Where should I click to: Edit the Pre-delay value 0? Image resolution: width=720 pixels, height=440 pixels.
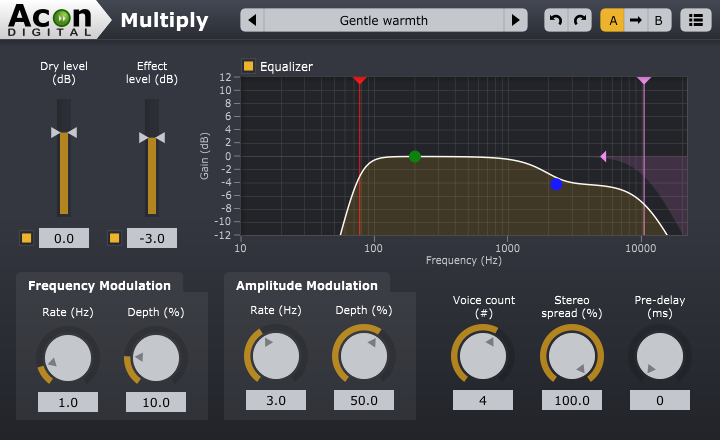coord(660,400)
